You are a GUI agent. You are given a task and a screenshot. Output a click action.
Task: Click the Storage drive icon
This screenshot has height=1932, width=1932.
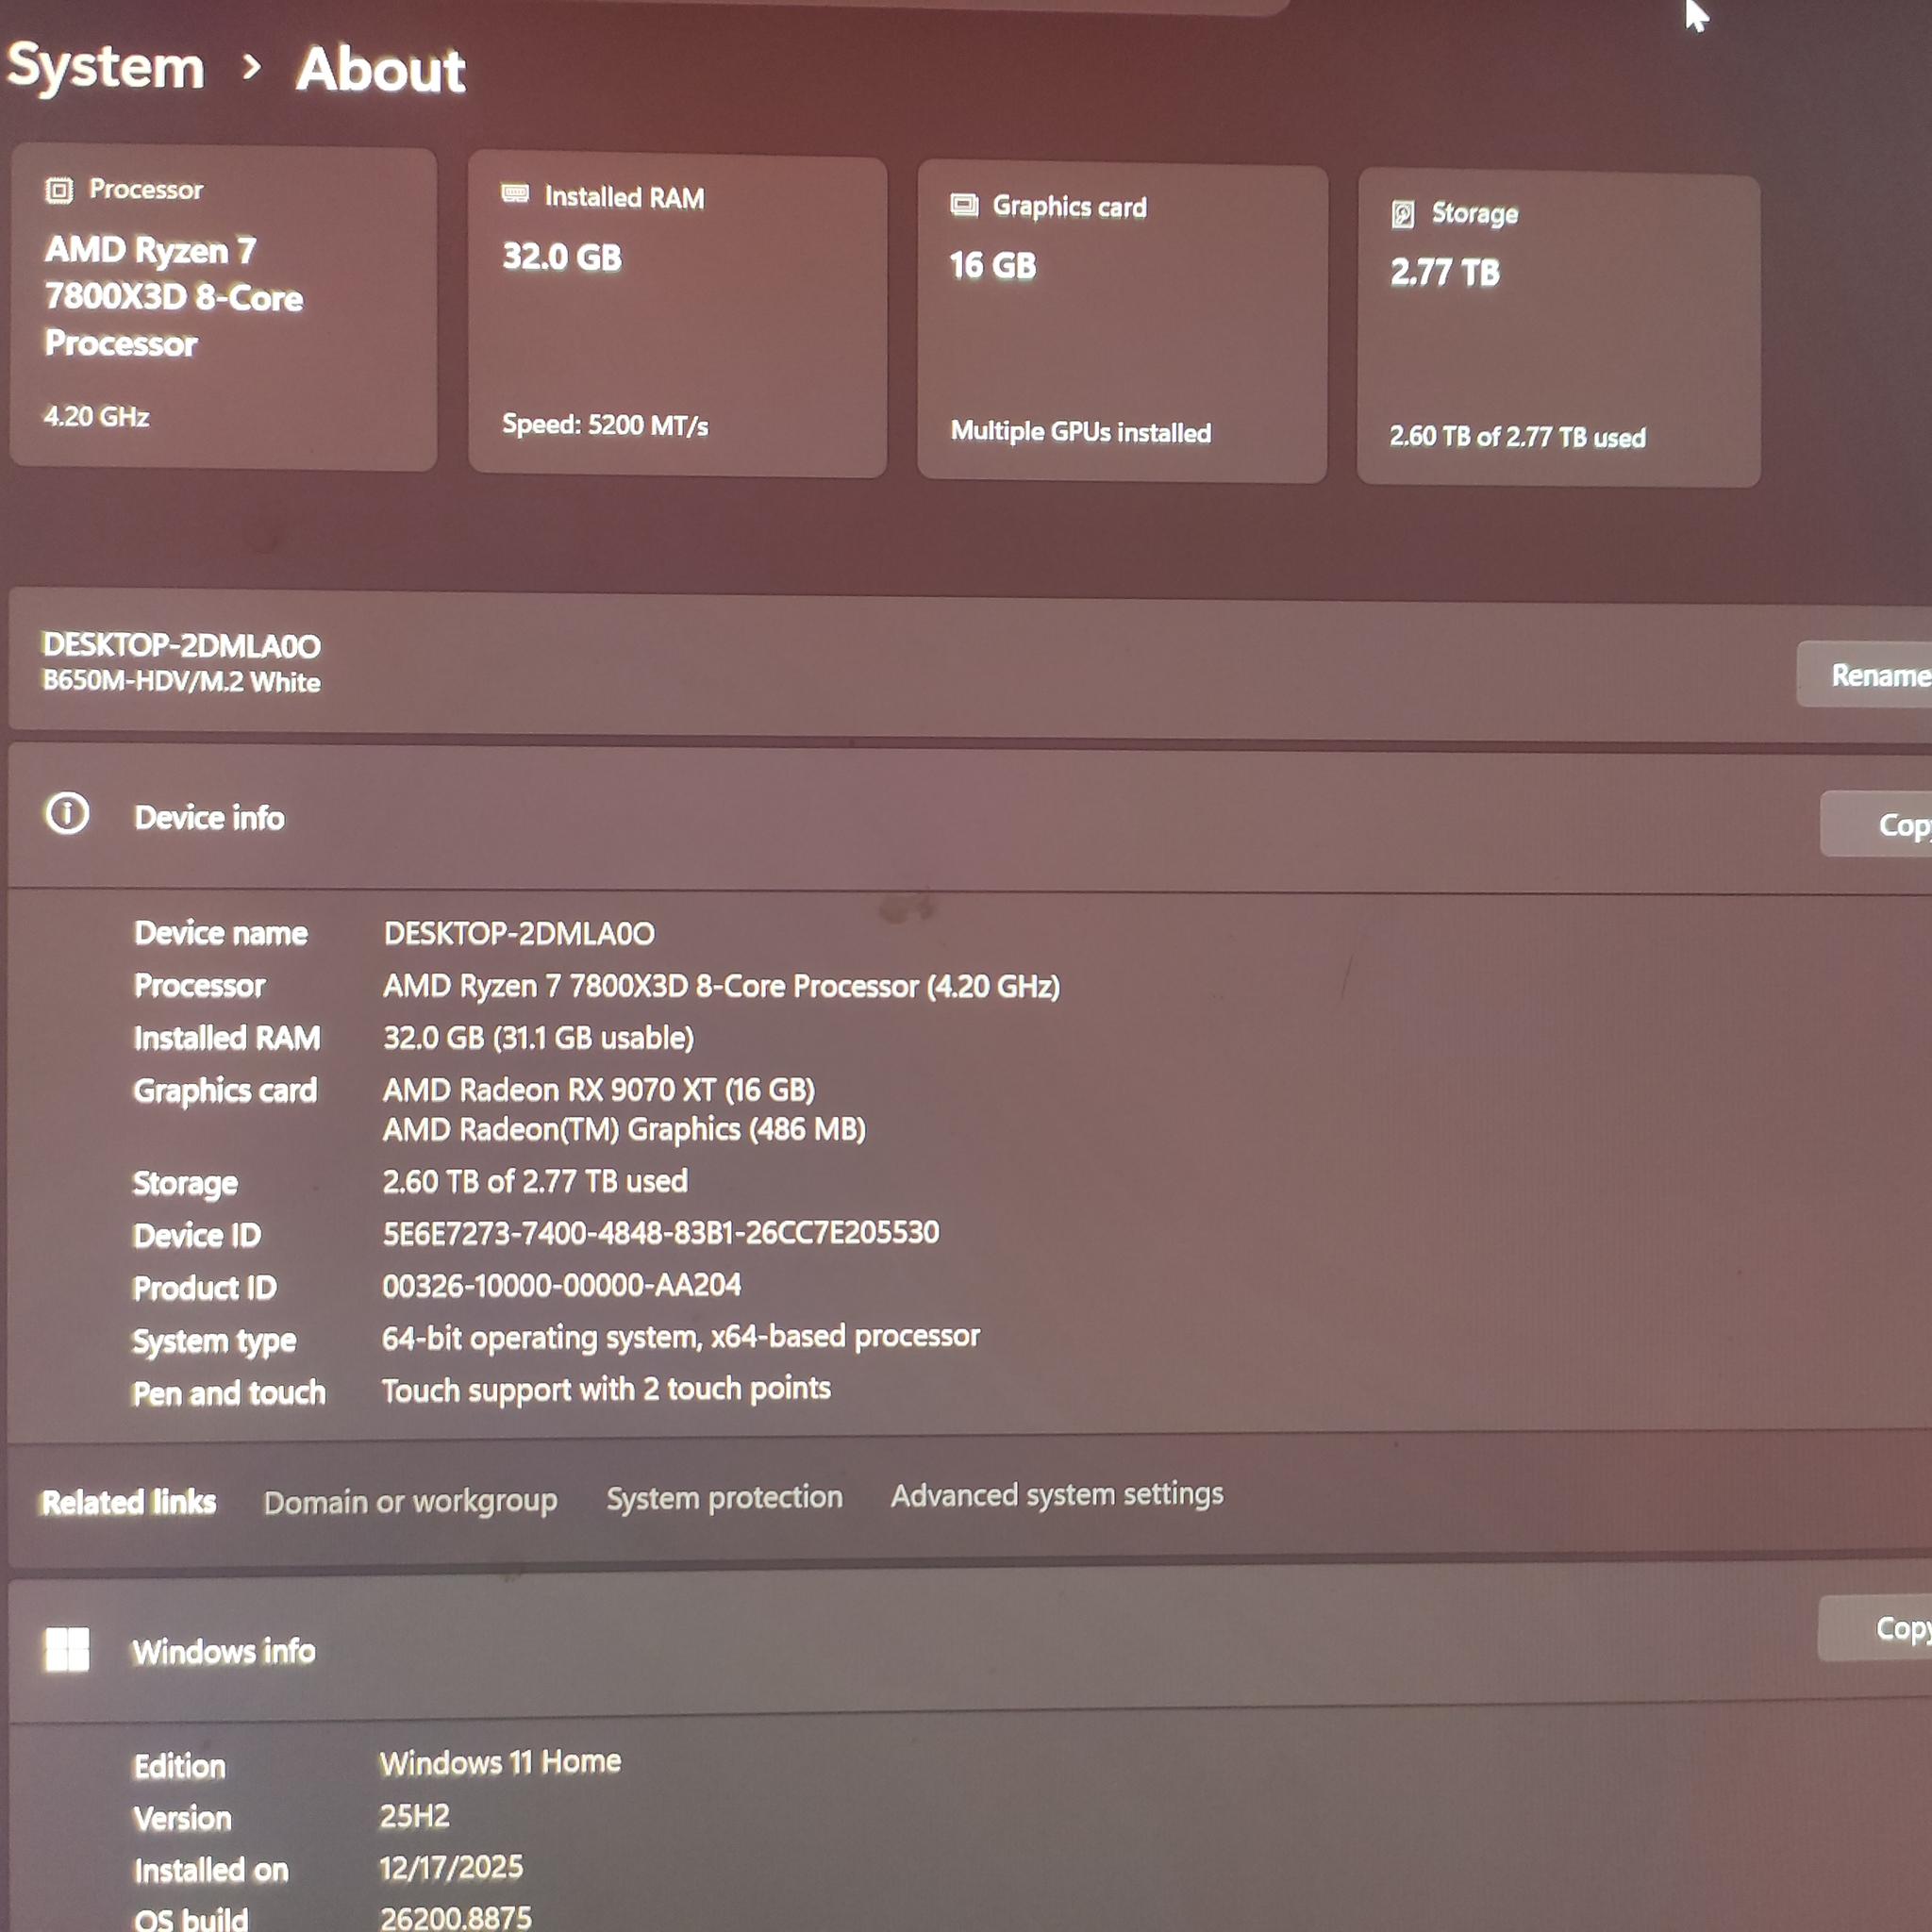tap(1403, 214)
